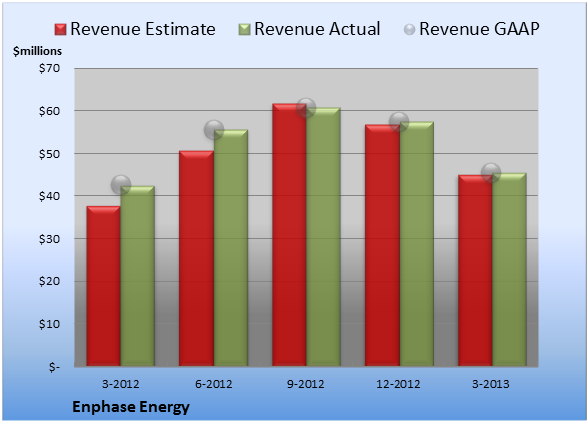
Task: Click the GAAP sphere marker above 12-2012
Action: (x=399, y=122)
